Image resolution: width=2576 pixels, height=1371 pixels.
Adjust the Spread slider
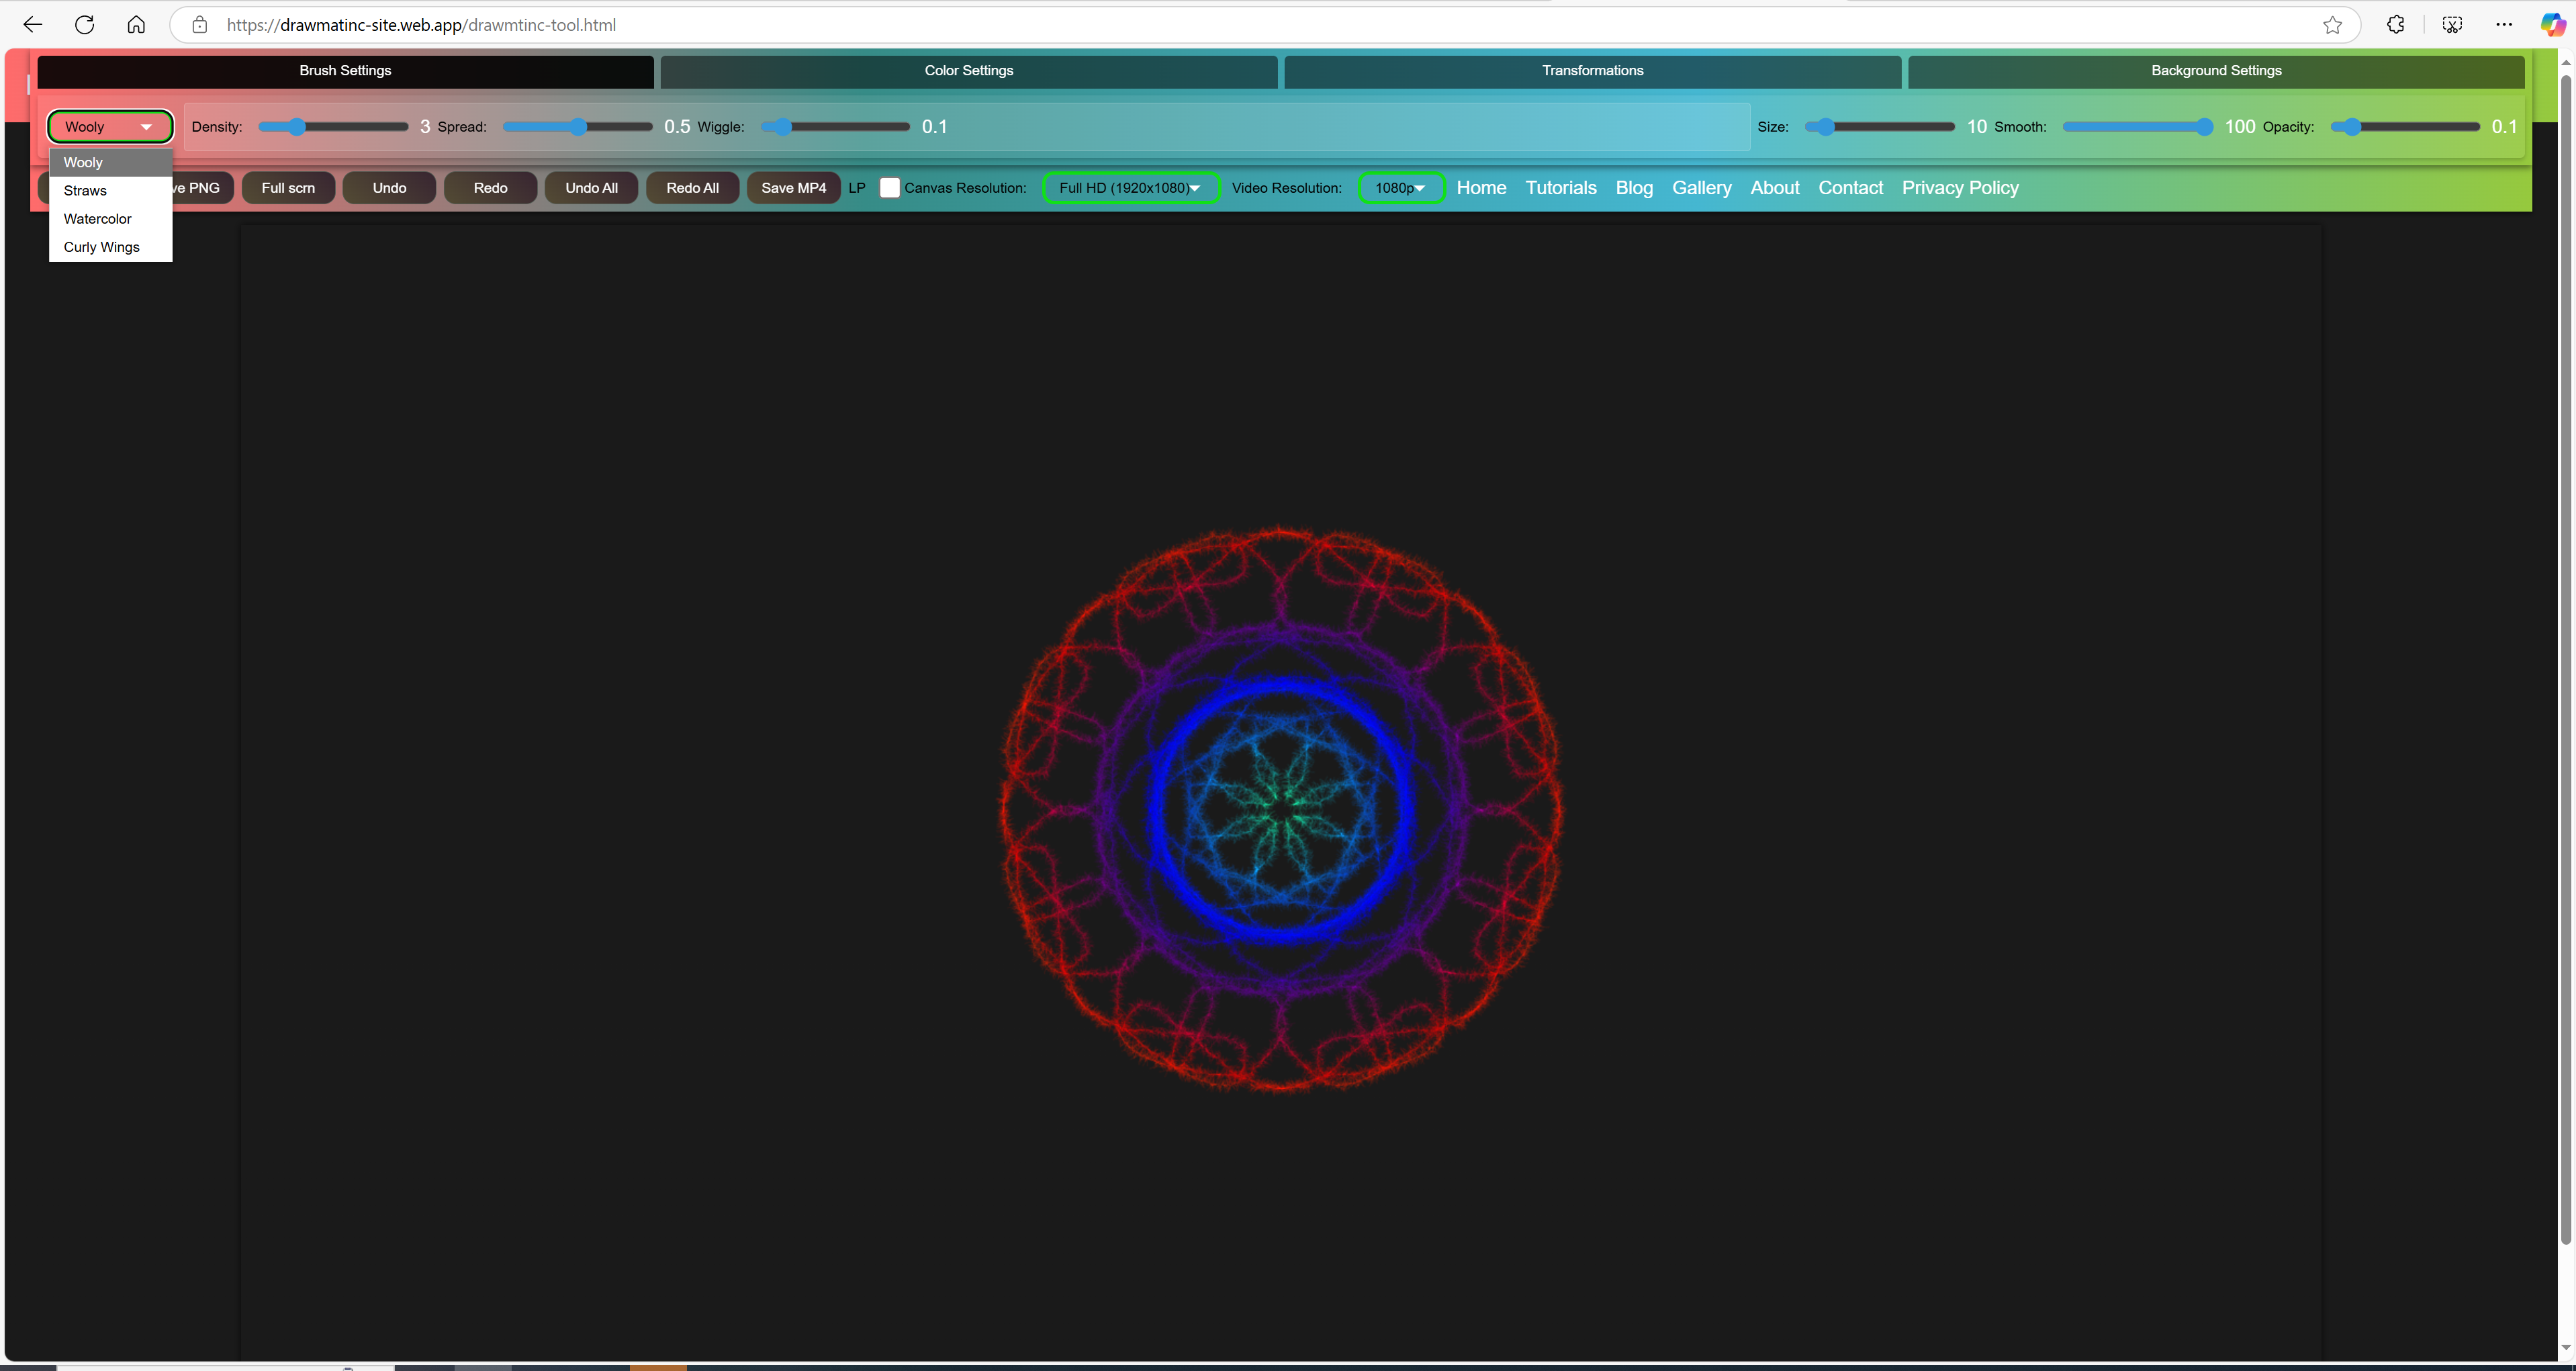point(577,127)
